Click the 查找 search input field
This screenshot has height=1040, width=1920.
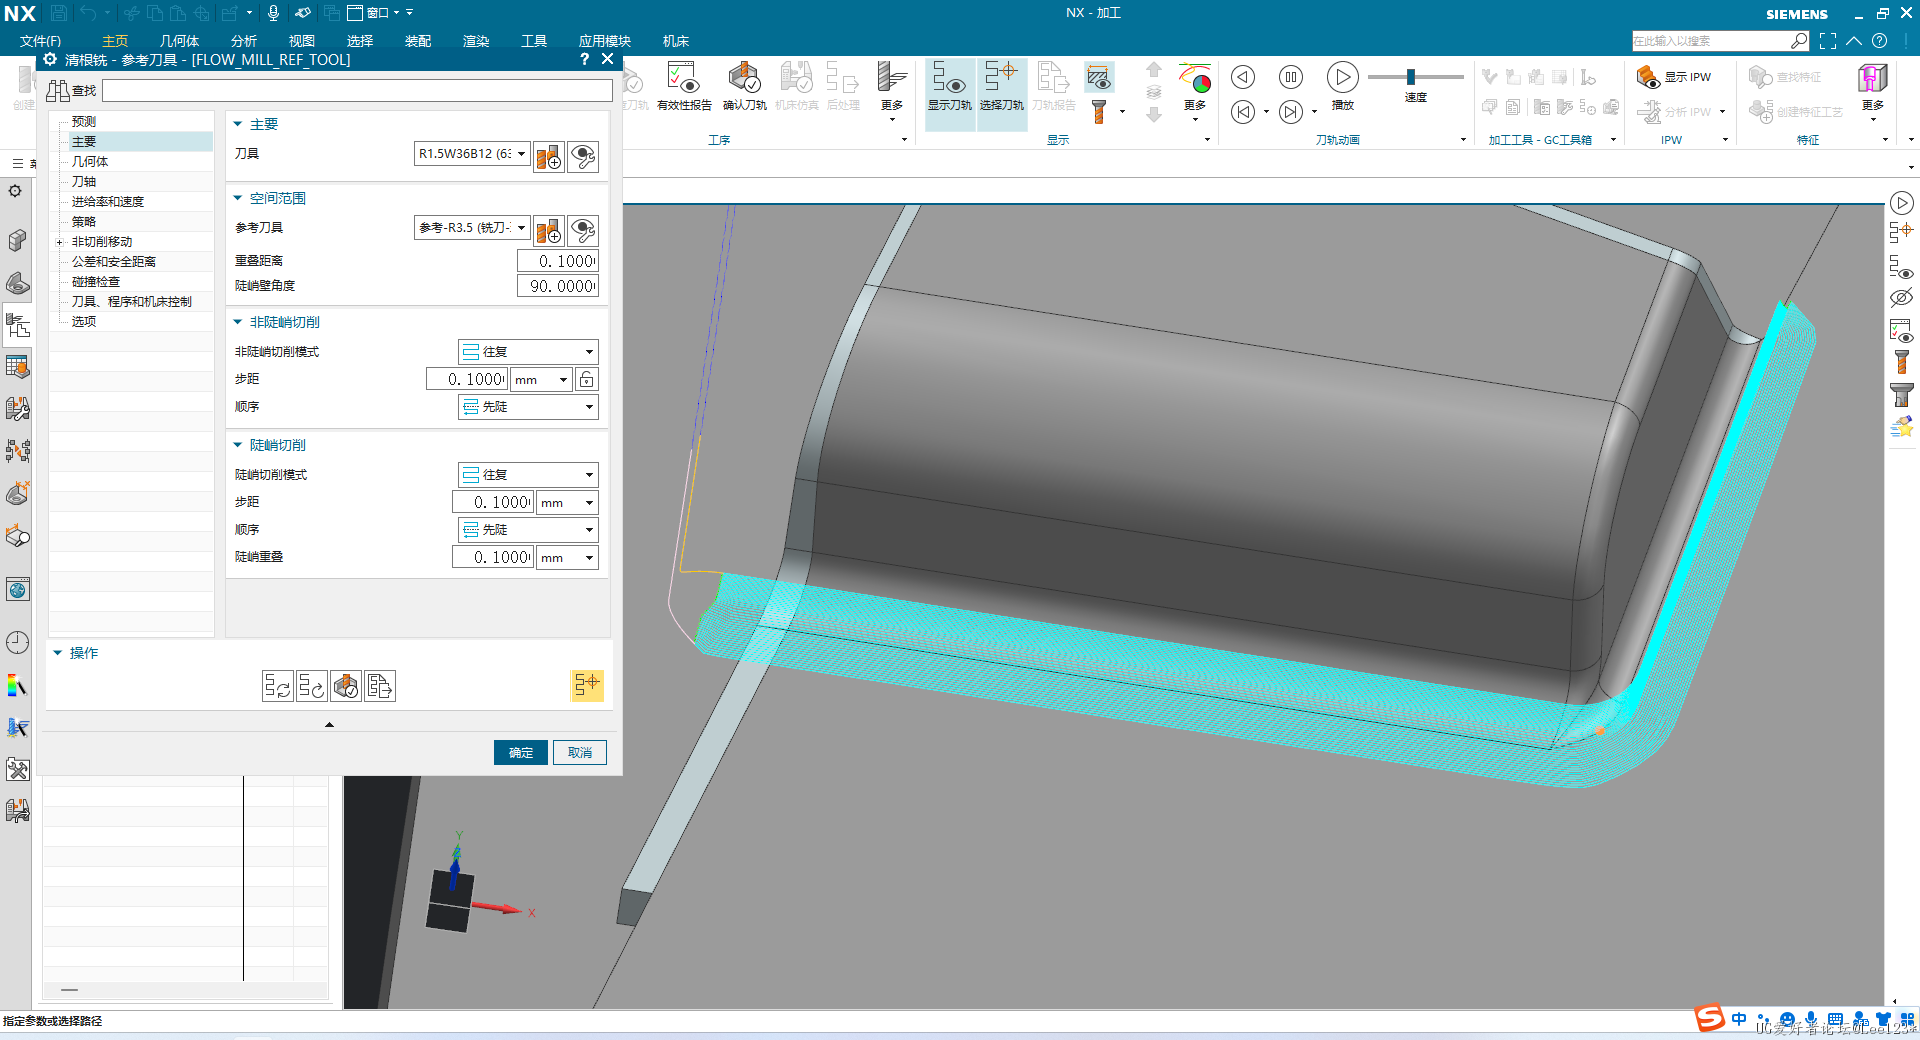(357, 91)
